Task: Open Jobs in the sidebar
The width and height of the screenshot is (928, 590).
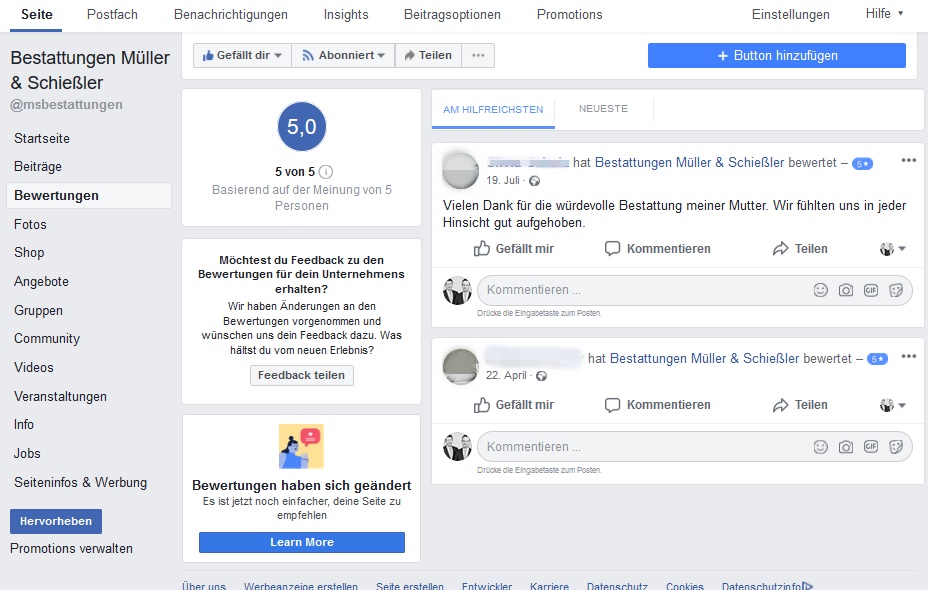Action: point(27,454)
